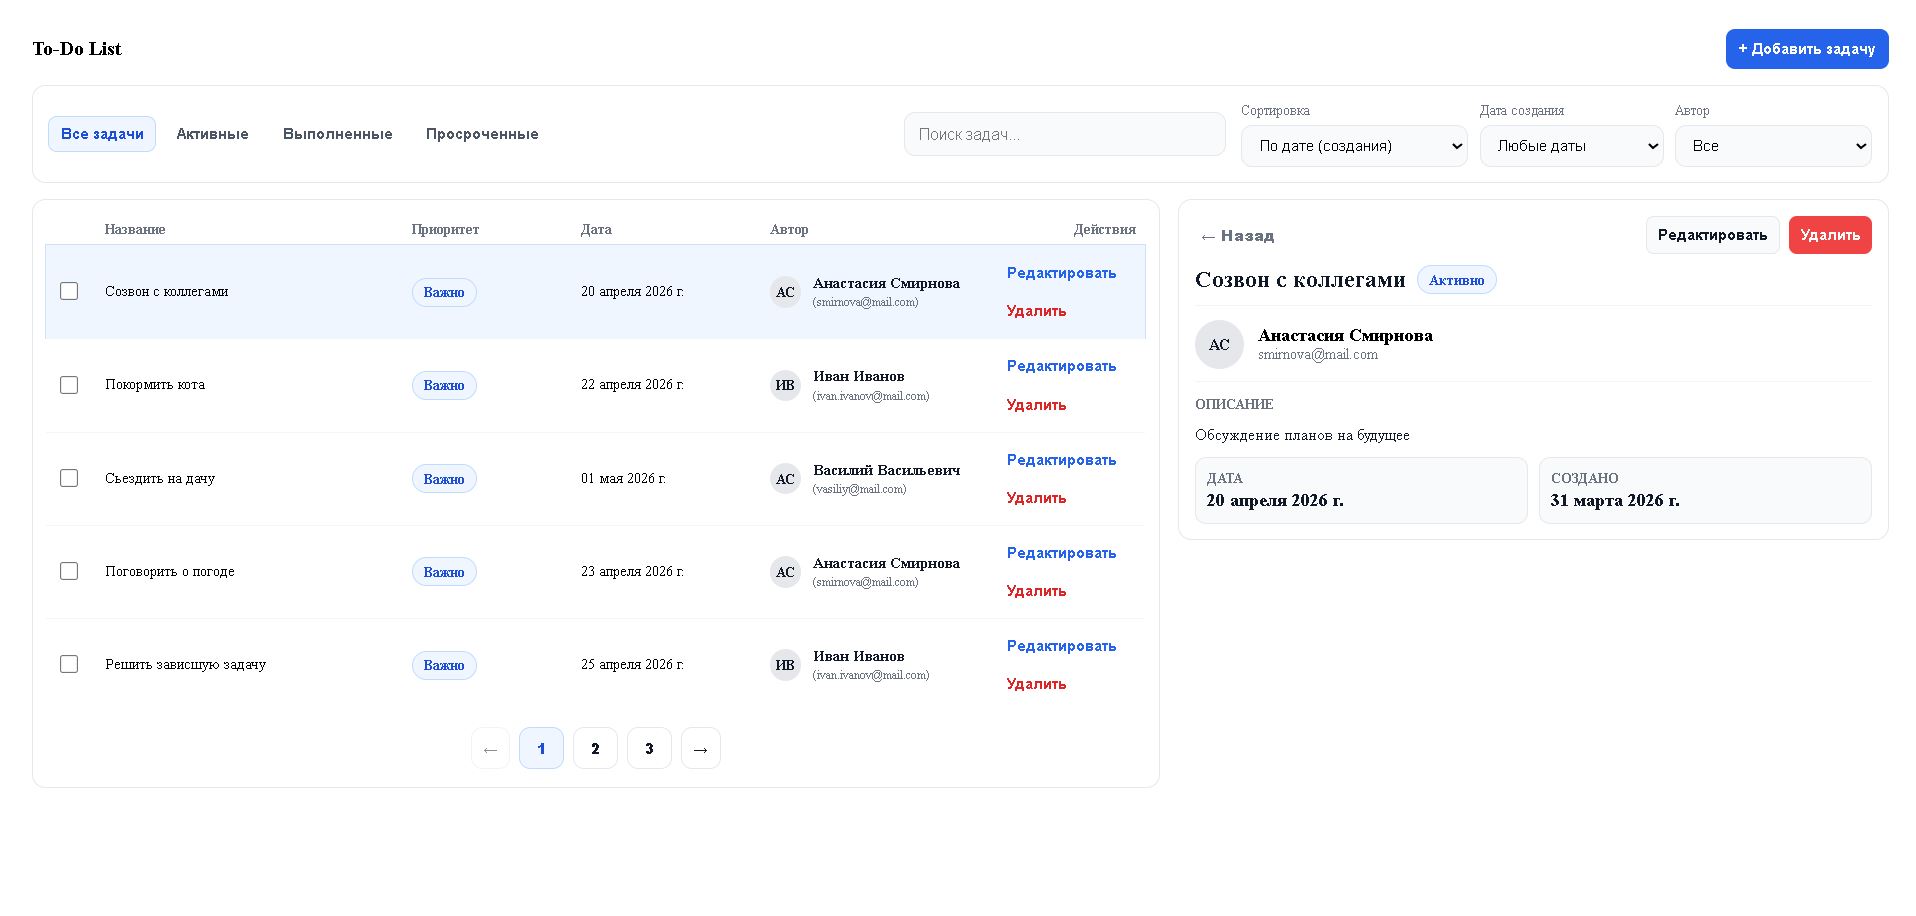Screen dimensions: 1916x916
Task: Edit the Решить зависшую задачу task
Action: pos(1061,646)
